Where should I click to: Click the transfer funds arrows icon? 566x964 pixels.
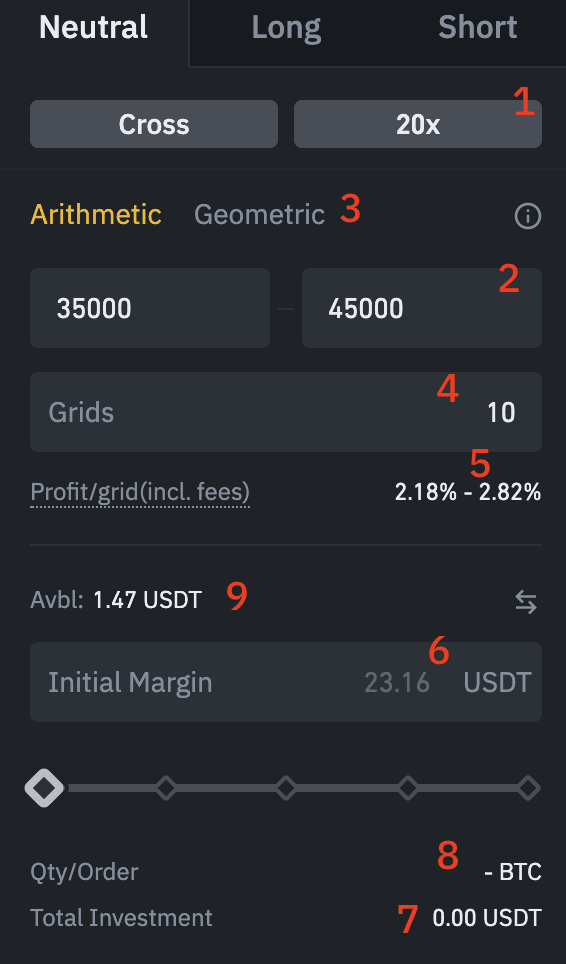(526, 602)
